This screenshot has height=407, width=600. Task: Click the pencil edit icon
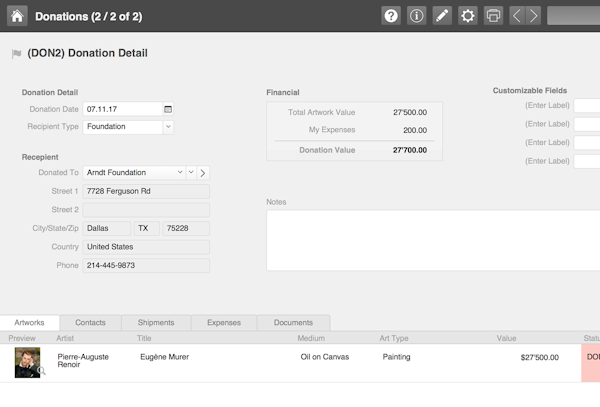coord(442,16)
